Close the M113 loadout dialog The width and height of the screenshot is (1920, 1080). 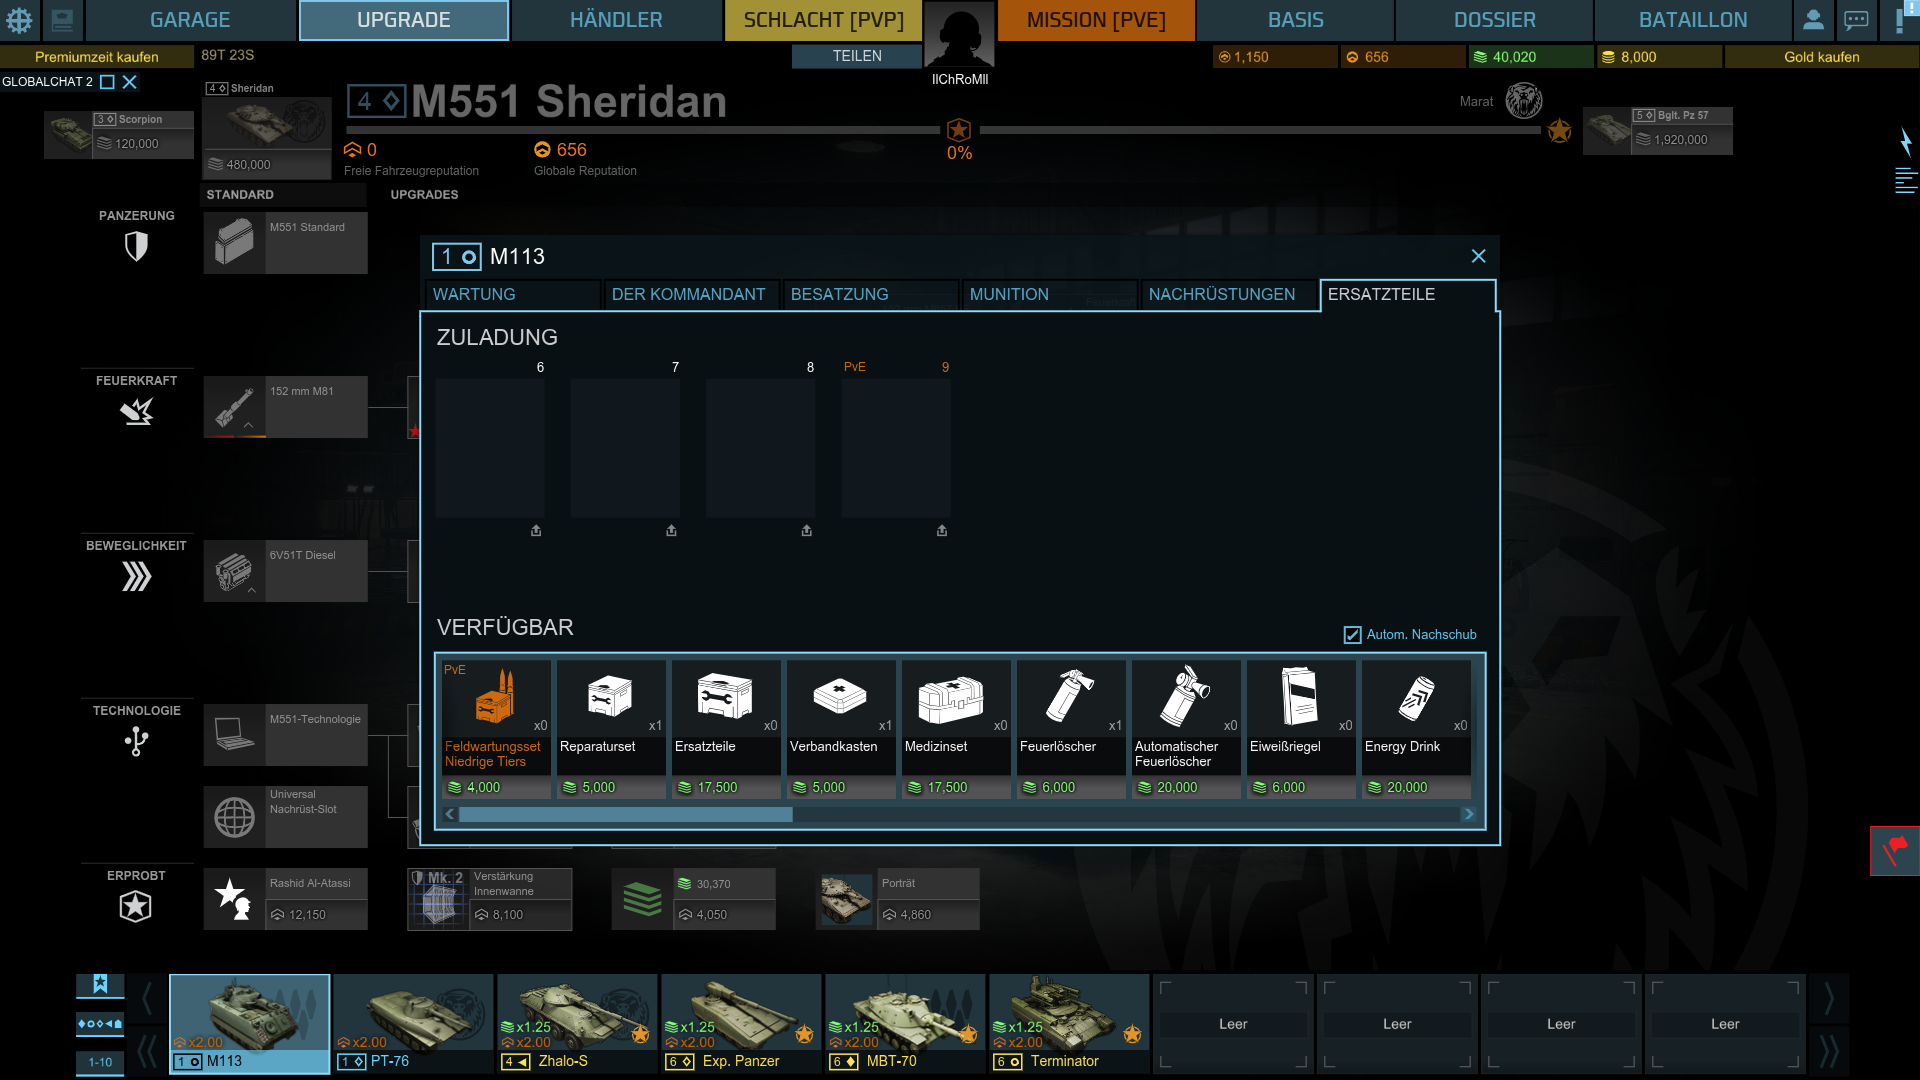[x=1479, y=256]
